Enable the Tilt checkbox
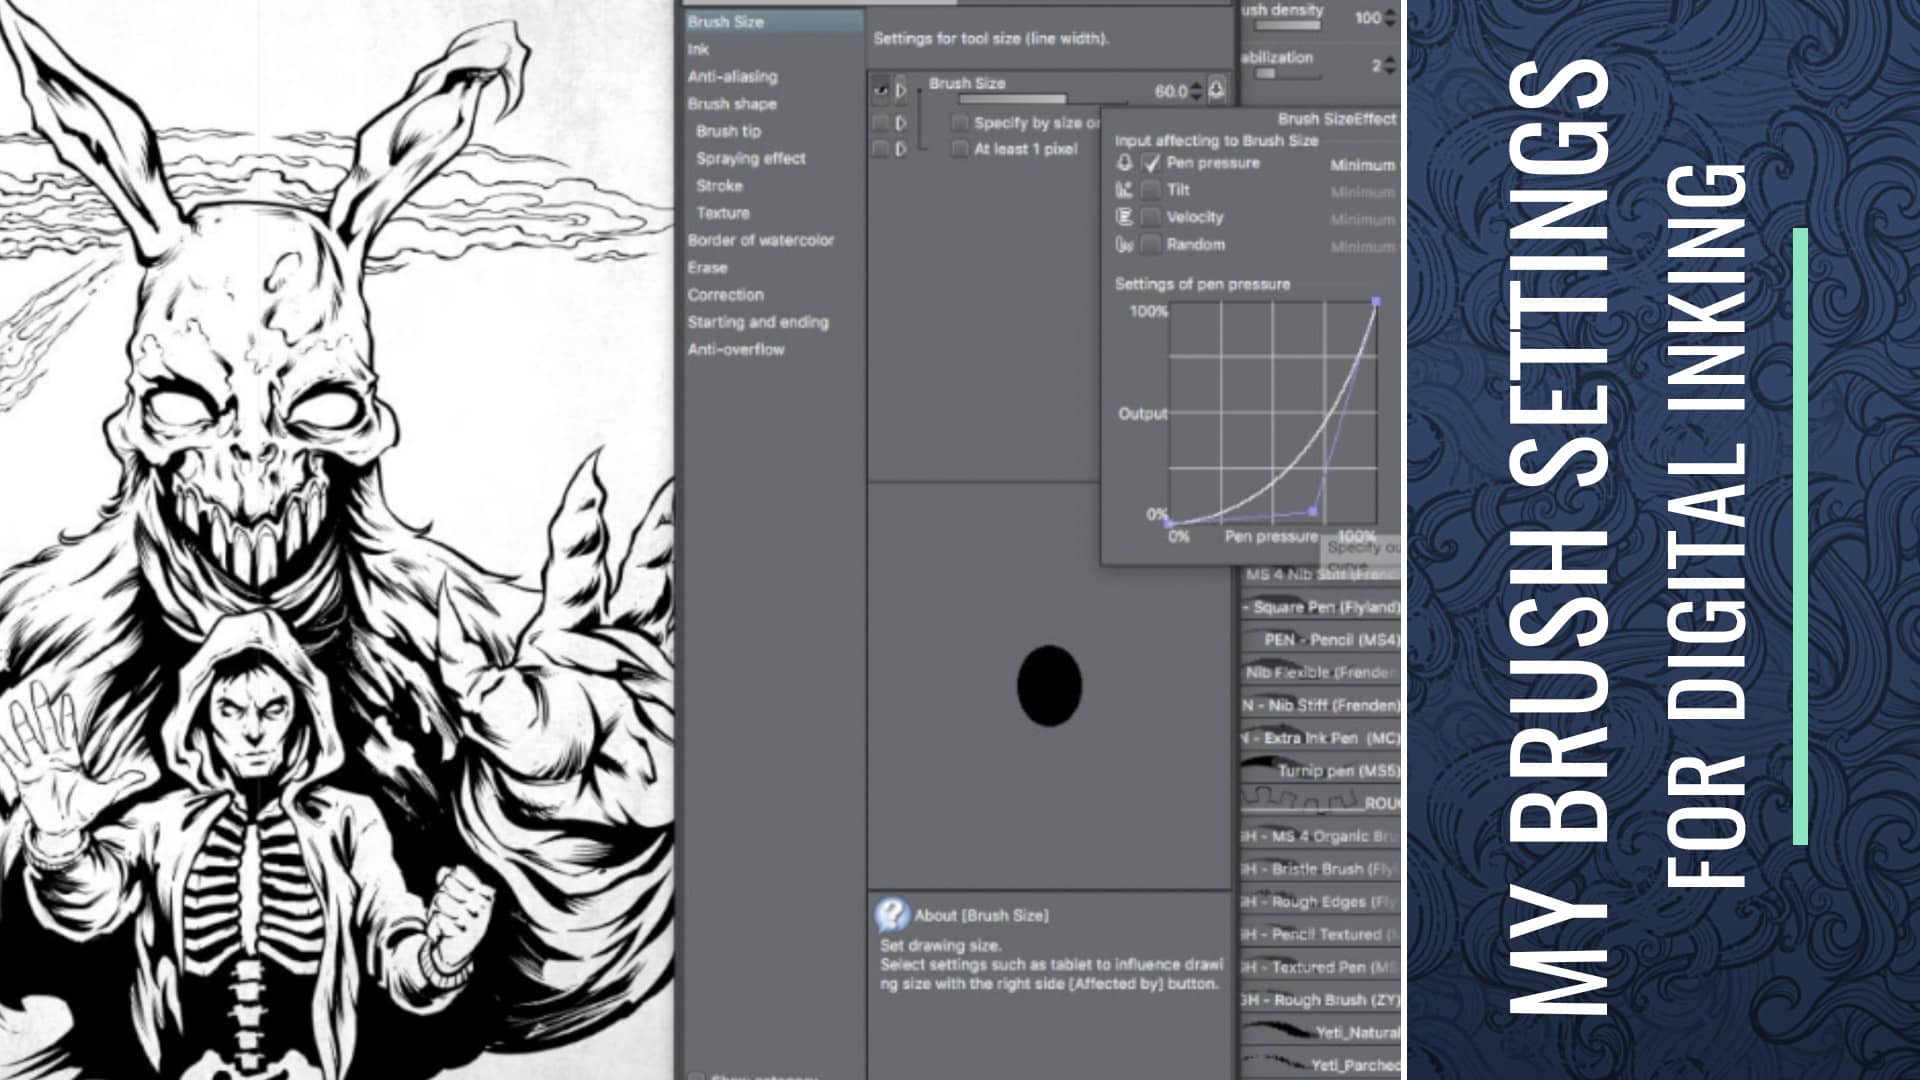Image resolution: width=1920 pixels, height=1080 pixels. pos(1151,190)
